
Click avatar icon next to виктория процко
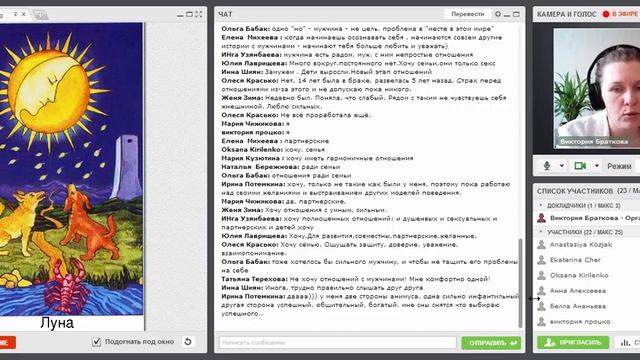coord(541,322)
